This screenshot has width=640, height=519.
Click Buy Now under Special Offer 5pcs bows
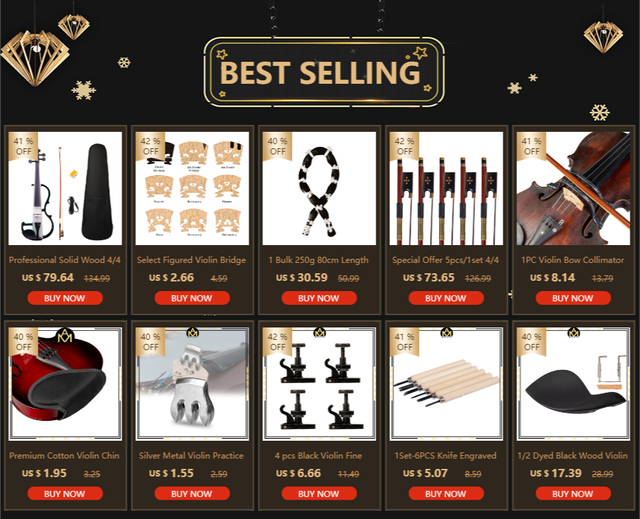[446, 298]
